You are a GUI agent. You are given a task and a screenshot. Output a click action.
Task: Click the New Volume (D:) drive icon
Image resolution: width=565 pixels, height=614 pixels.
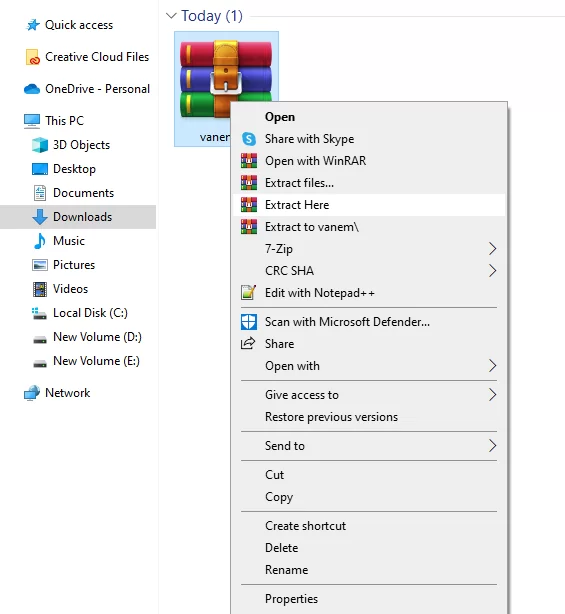coord(40,339)
